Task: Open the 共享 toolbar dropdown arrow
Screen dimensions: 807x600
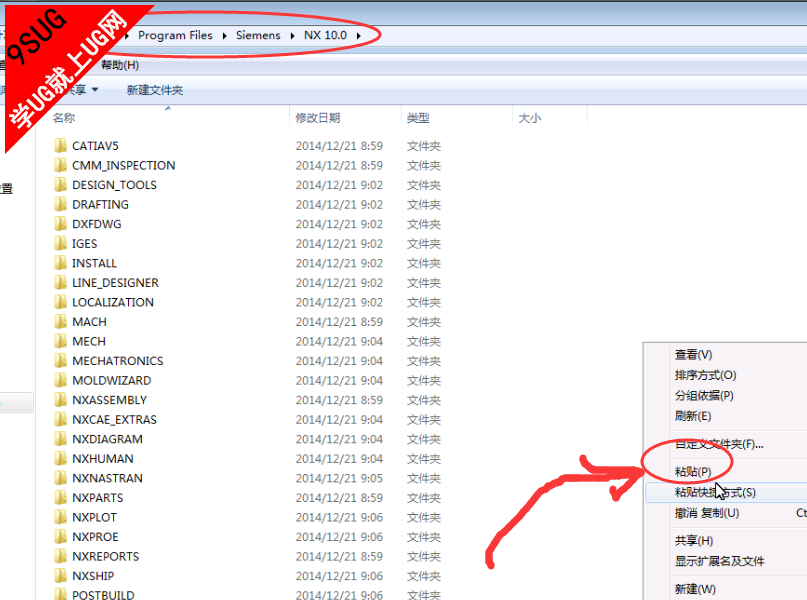Action: (95, 90)
